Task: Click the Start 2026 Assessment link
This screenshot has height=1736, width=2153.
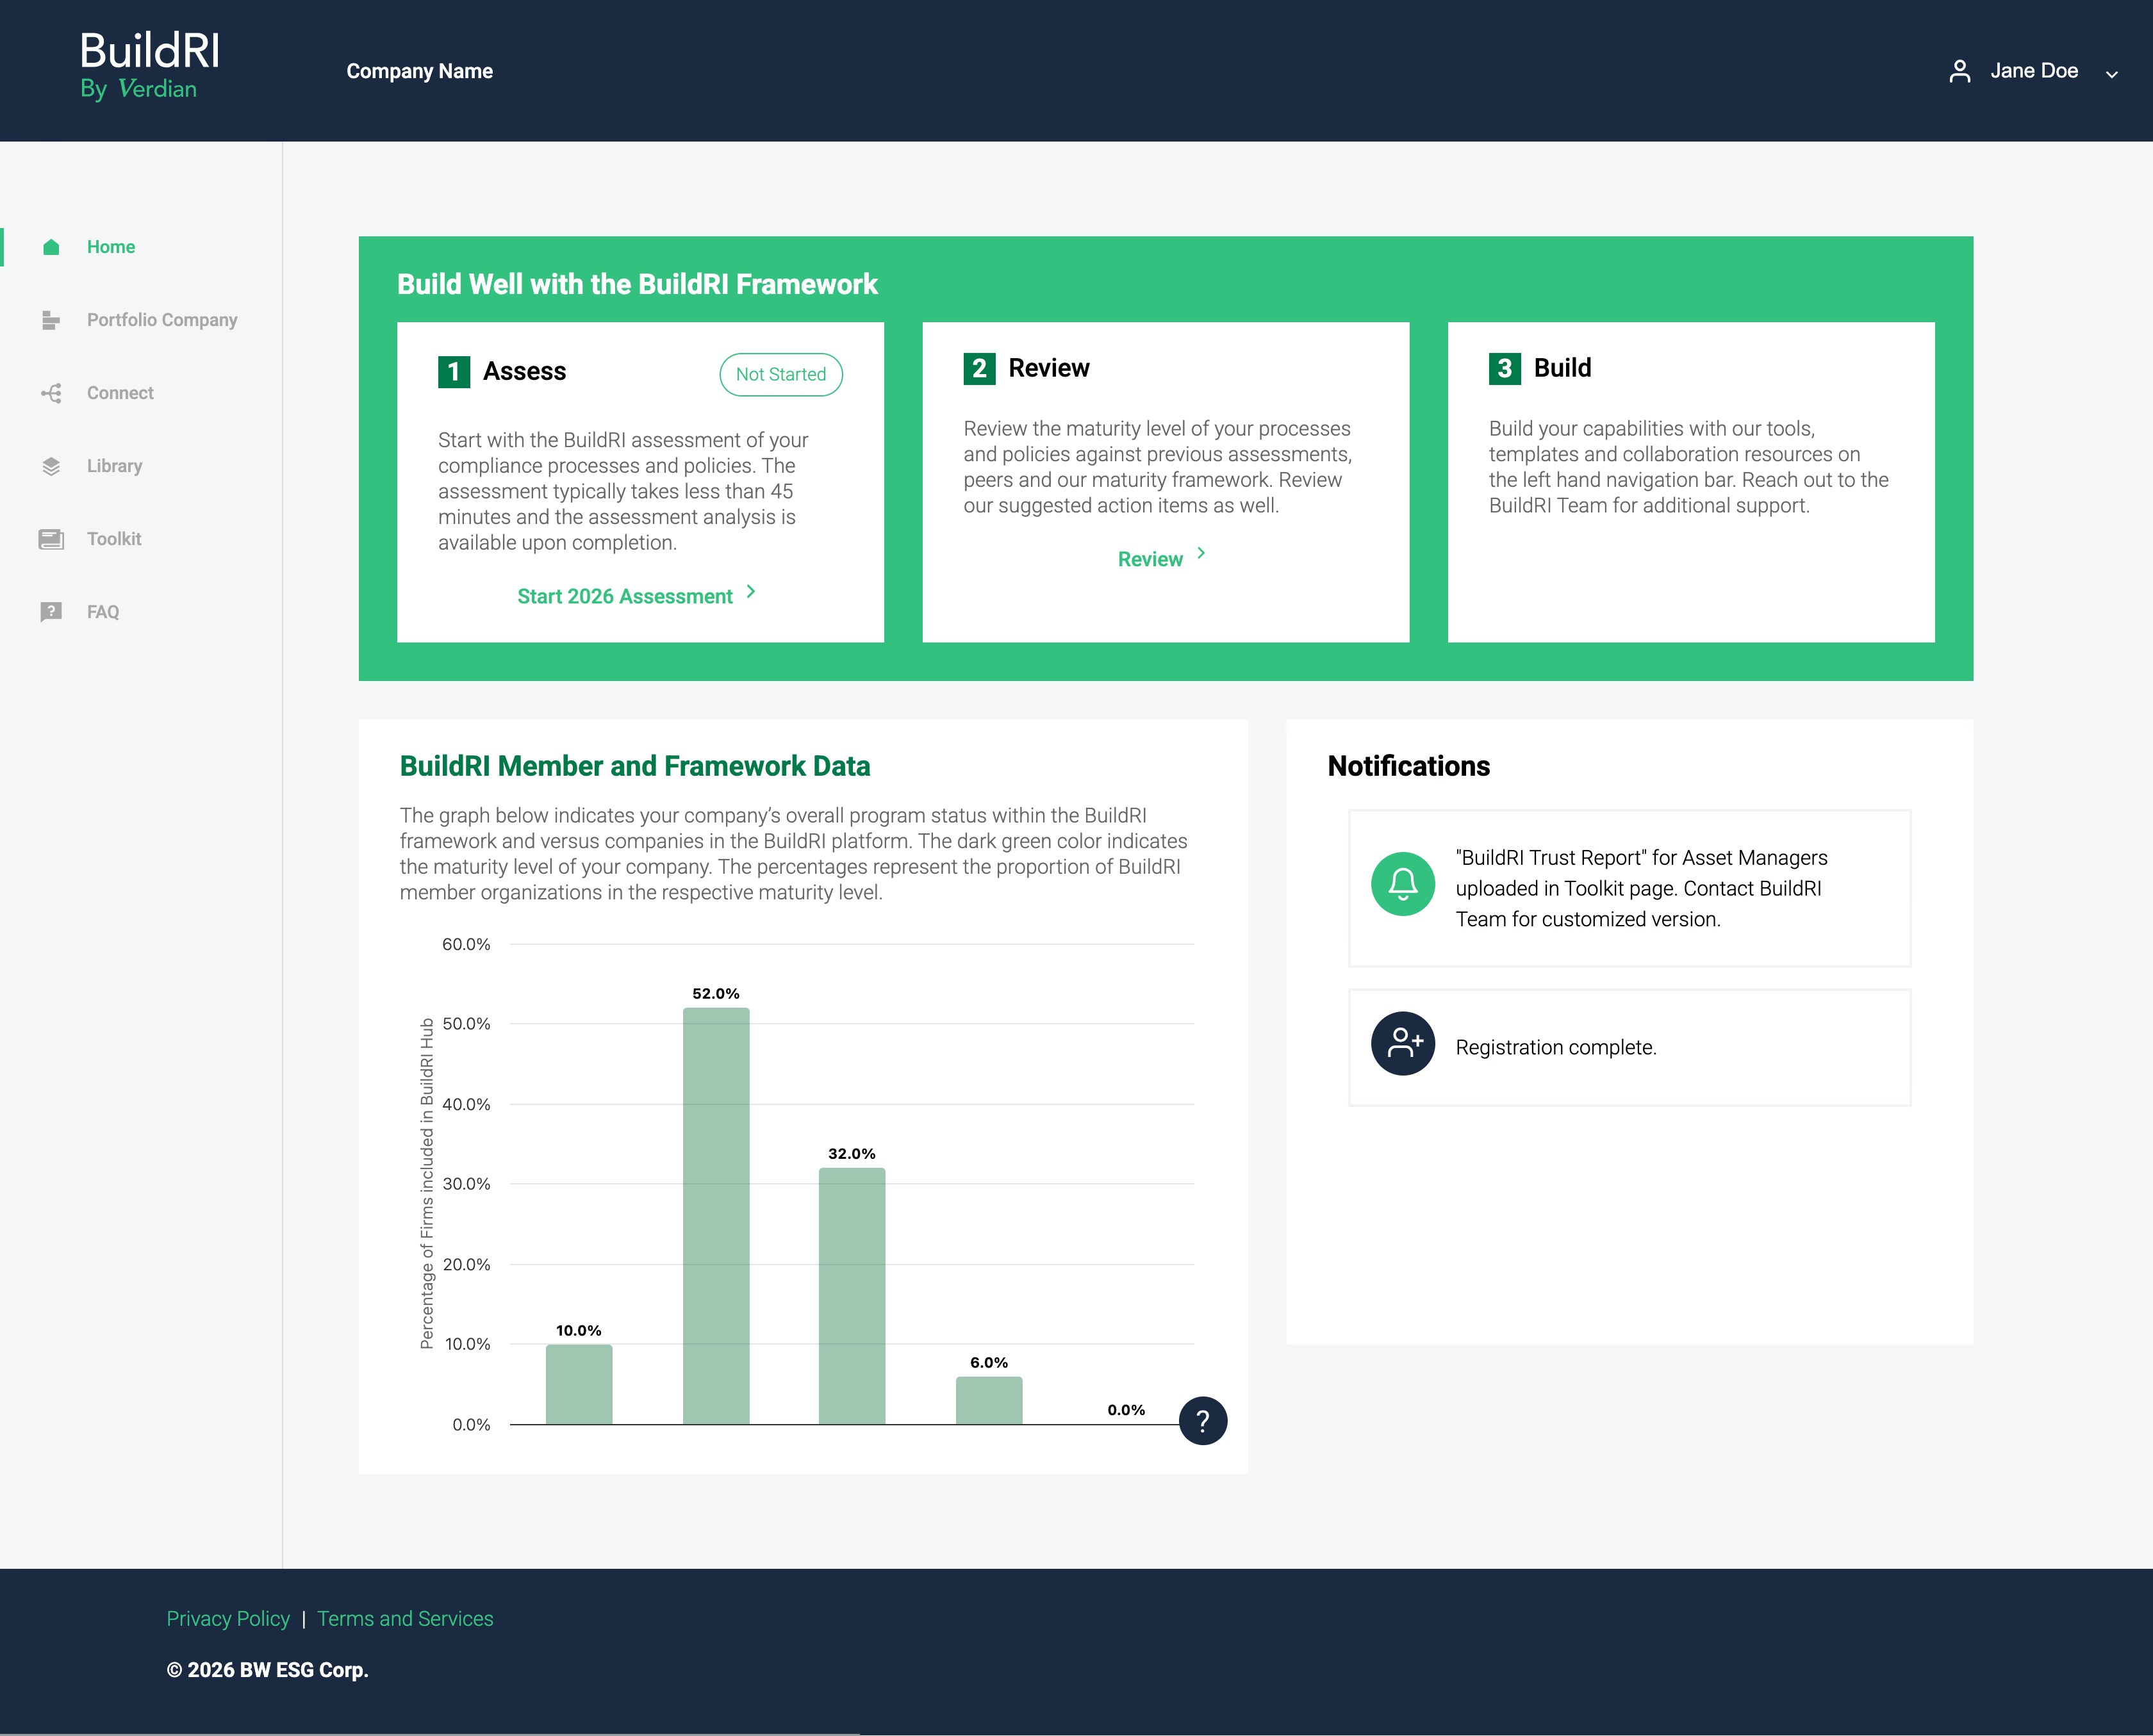Action: 624,596
